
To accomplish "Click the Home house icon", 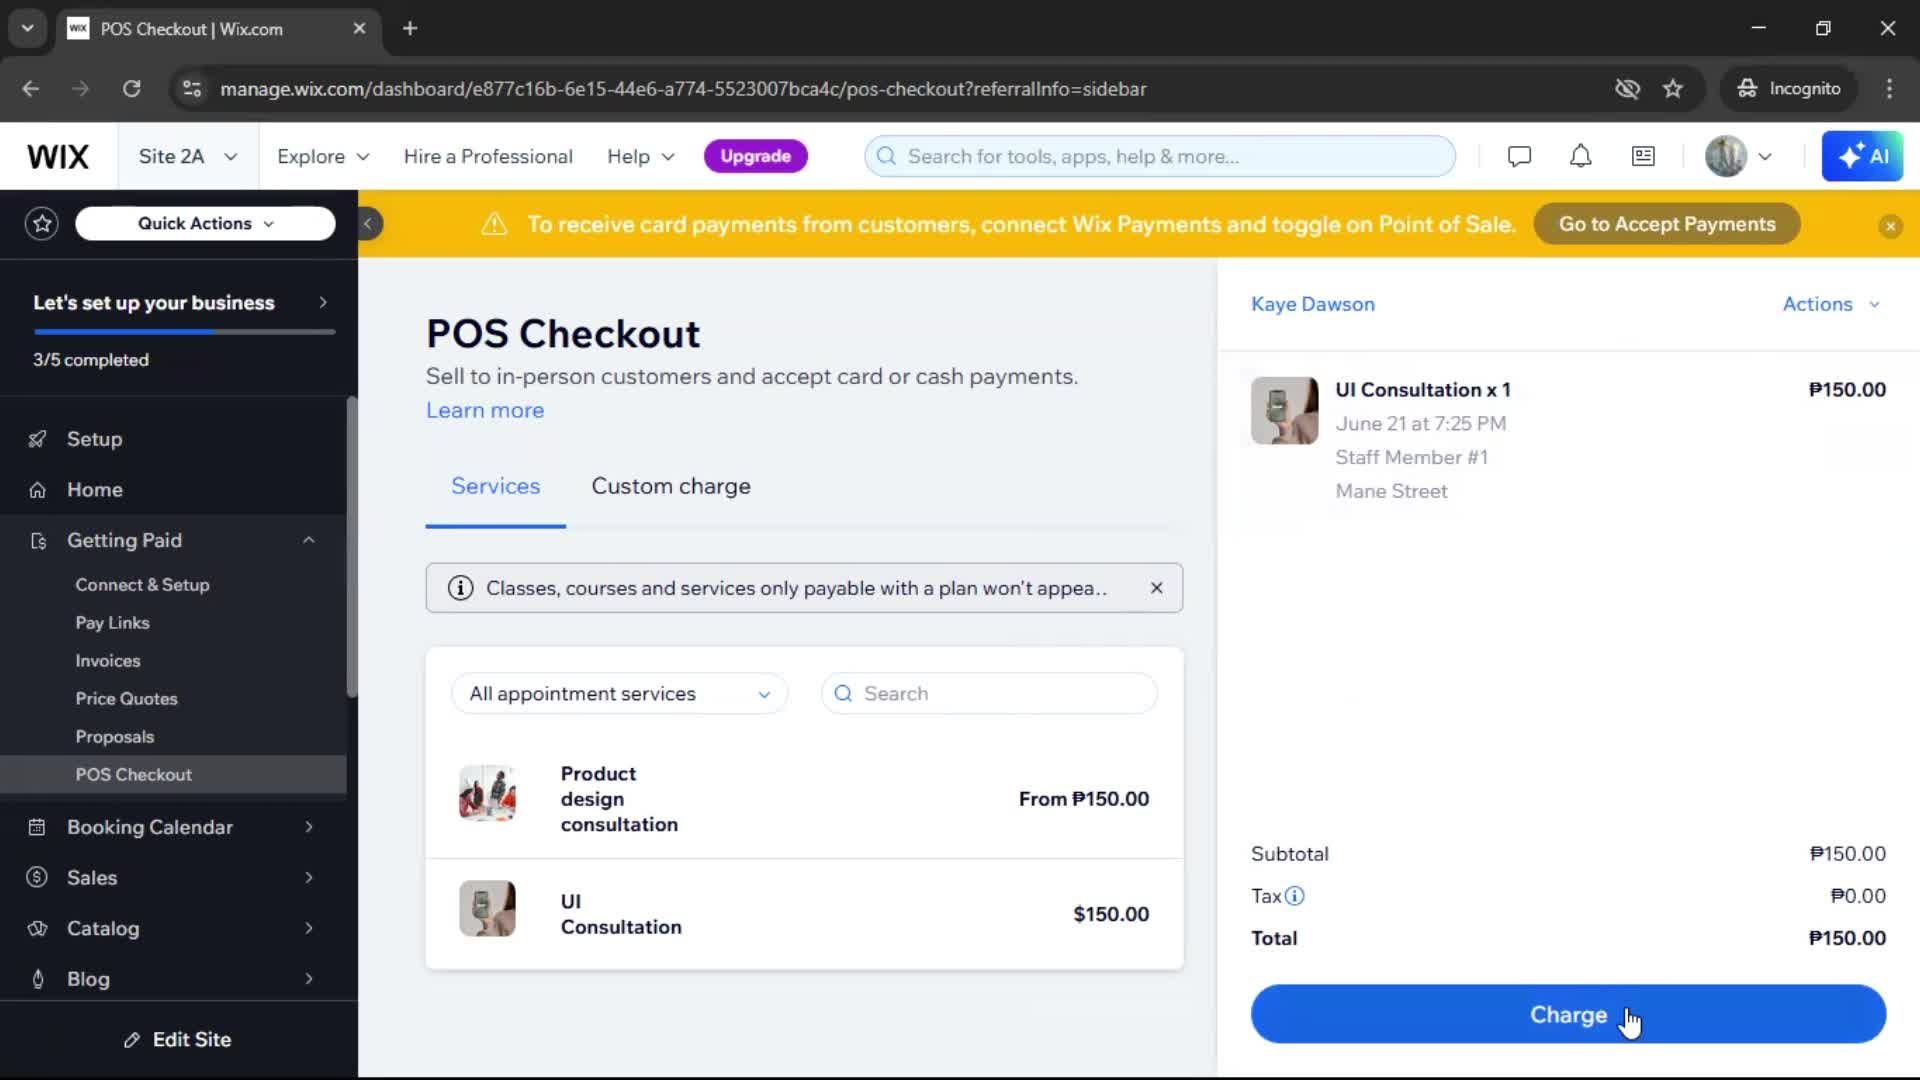I will [37, 490].
